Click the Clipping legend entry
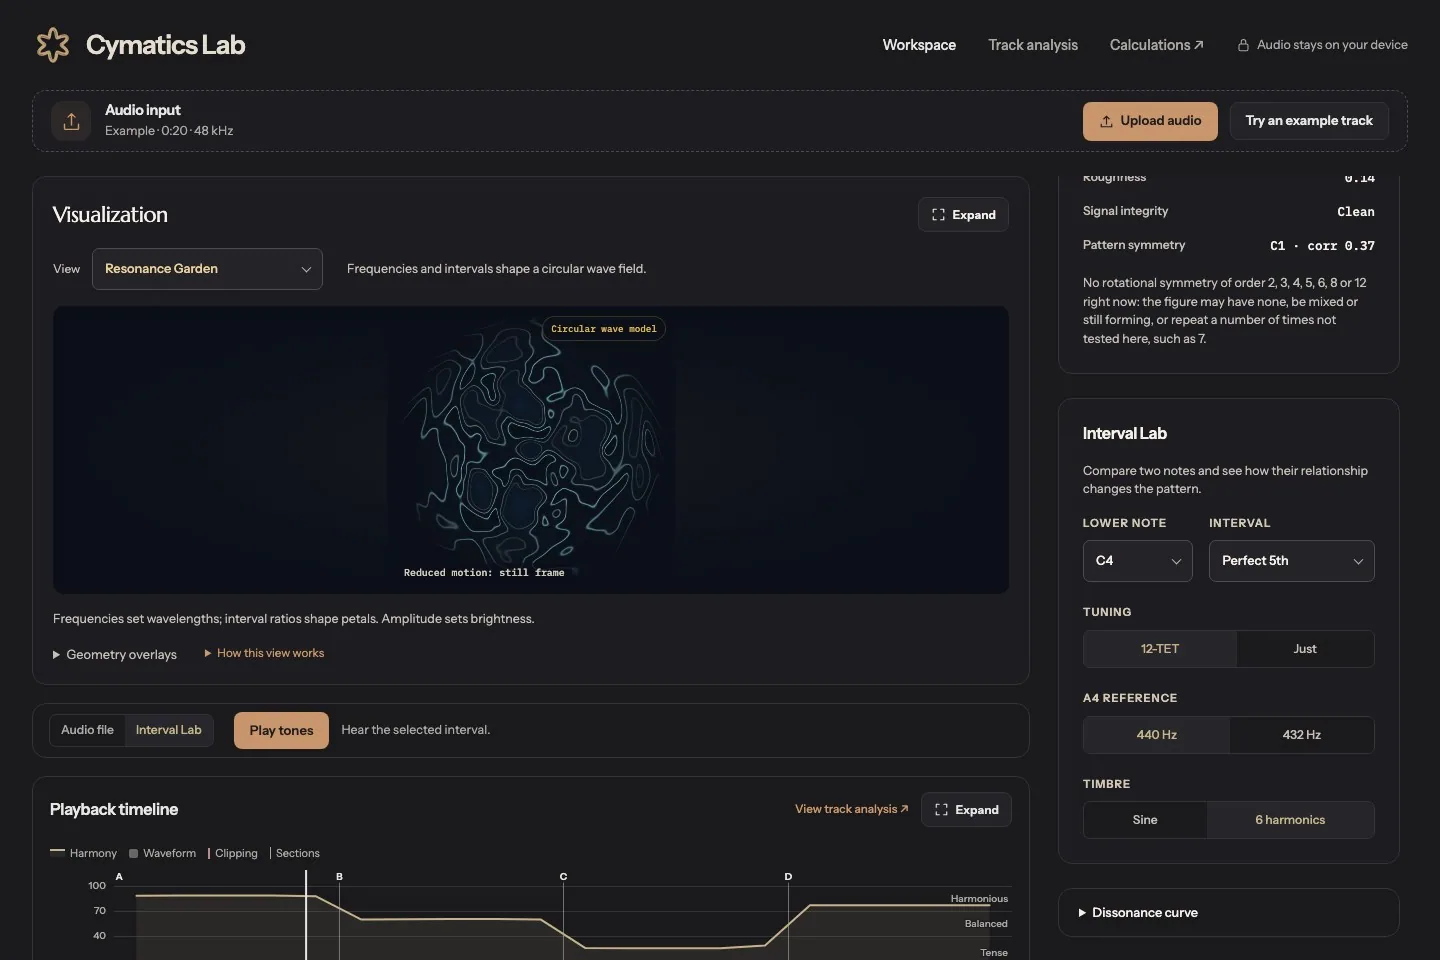Viewport: 1440px width, 960px height. click(x=233, y=853)
